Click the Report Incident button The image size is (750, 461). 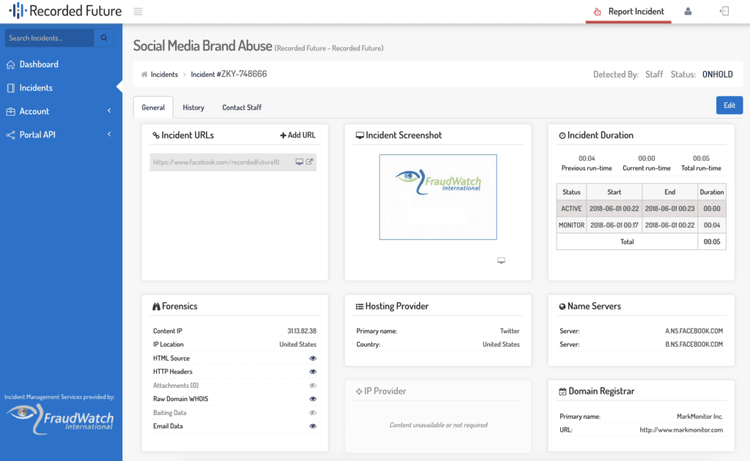(x=629, y=12)
